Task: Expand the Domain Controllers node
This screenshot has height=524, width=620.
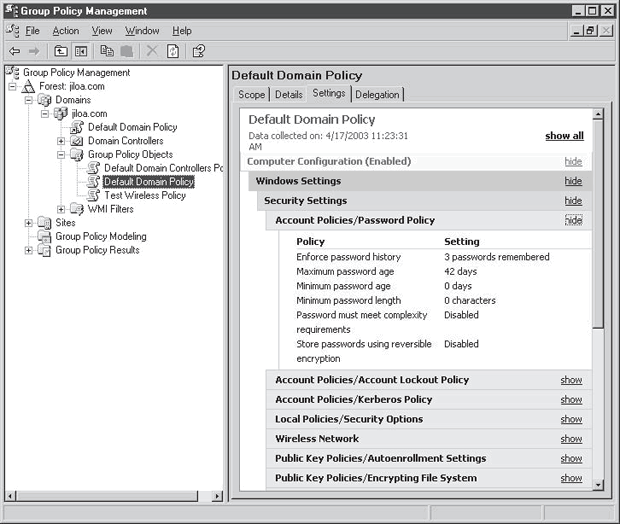Action: (61, 141)
